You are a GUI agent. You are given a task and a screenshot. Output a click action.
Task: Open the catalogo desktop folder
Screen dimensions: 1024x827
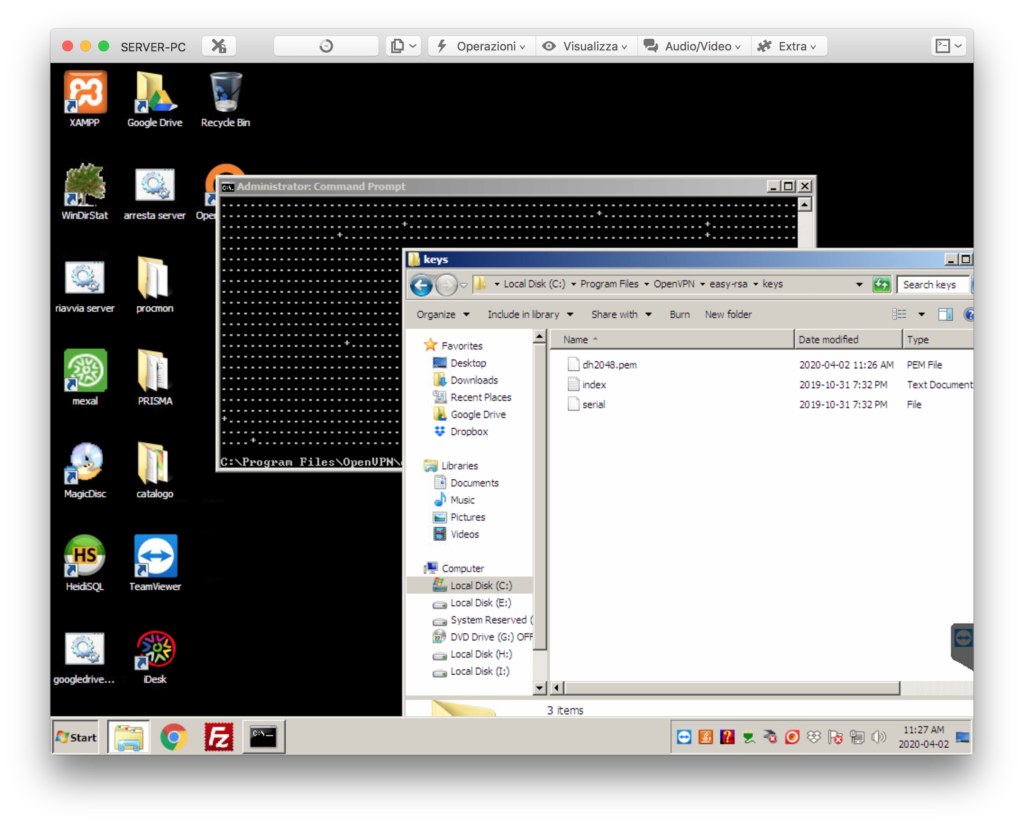click(155, 470)
